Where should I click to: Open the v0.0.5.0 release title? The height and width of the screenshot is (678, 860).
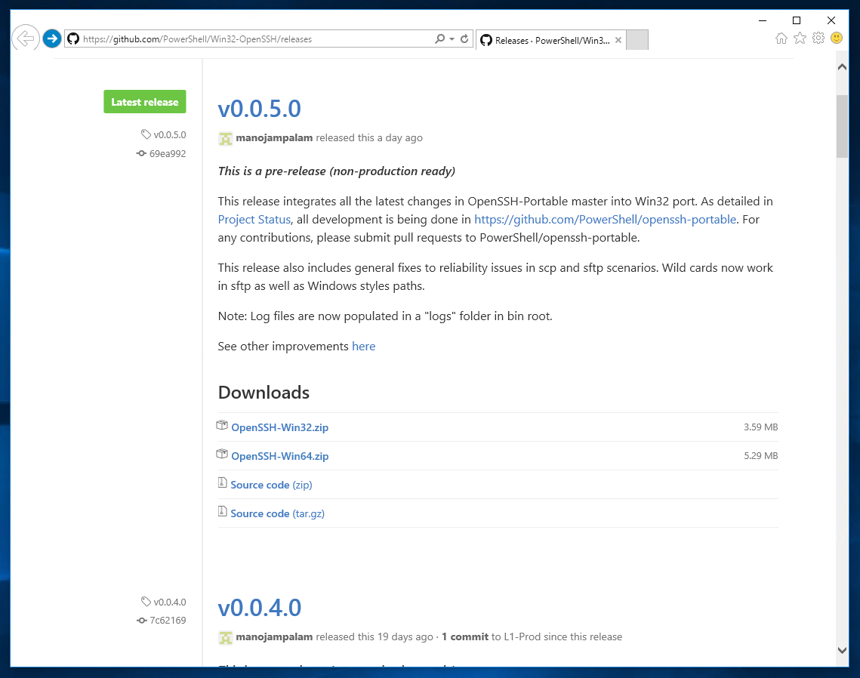click(x=259, y=109)
